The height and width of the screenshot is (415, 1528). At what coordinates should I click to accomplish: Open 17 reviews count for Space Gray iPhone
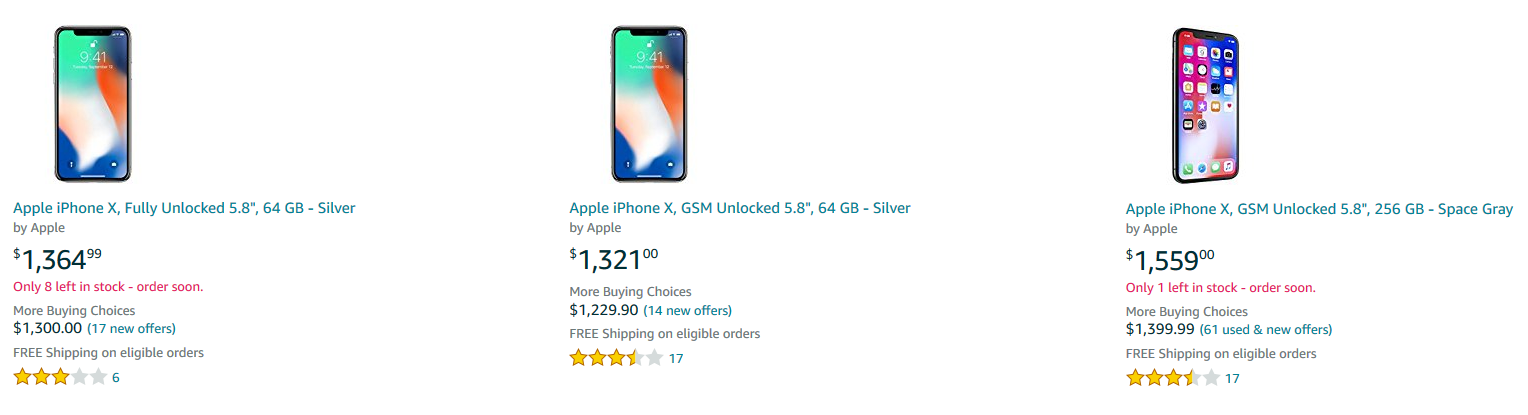[1232, 378]
